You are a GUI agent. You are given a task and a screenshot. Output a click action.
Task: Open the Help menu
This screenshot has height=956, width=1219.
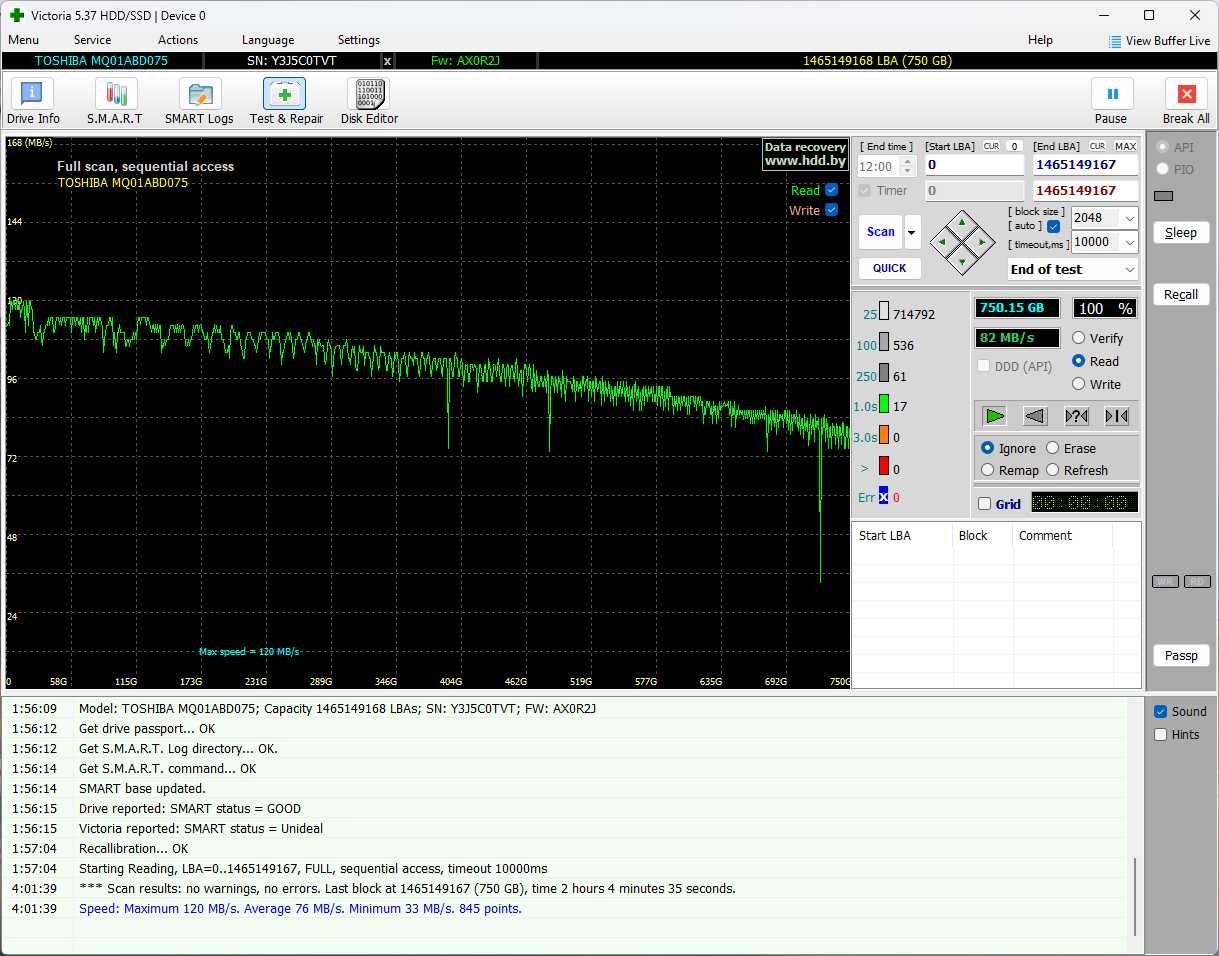1040,40
